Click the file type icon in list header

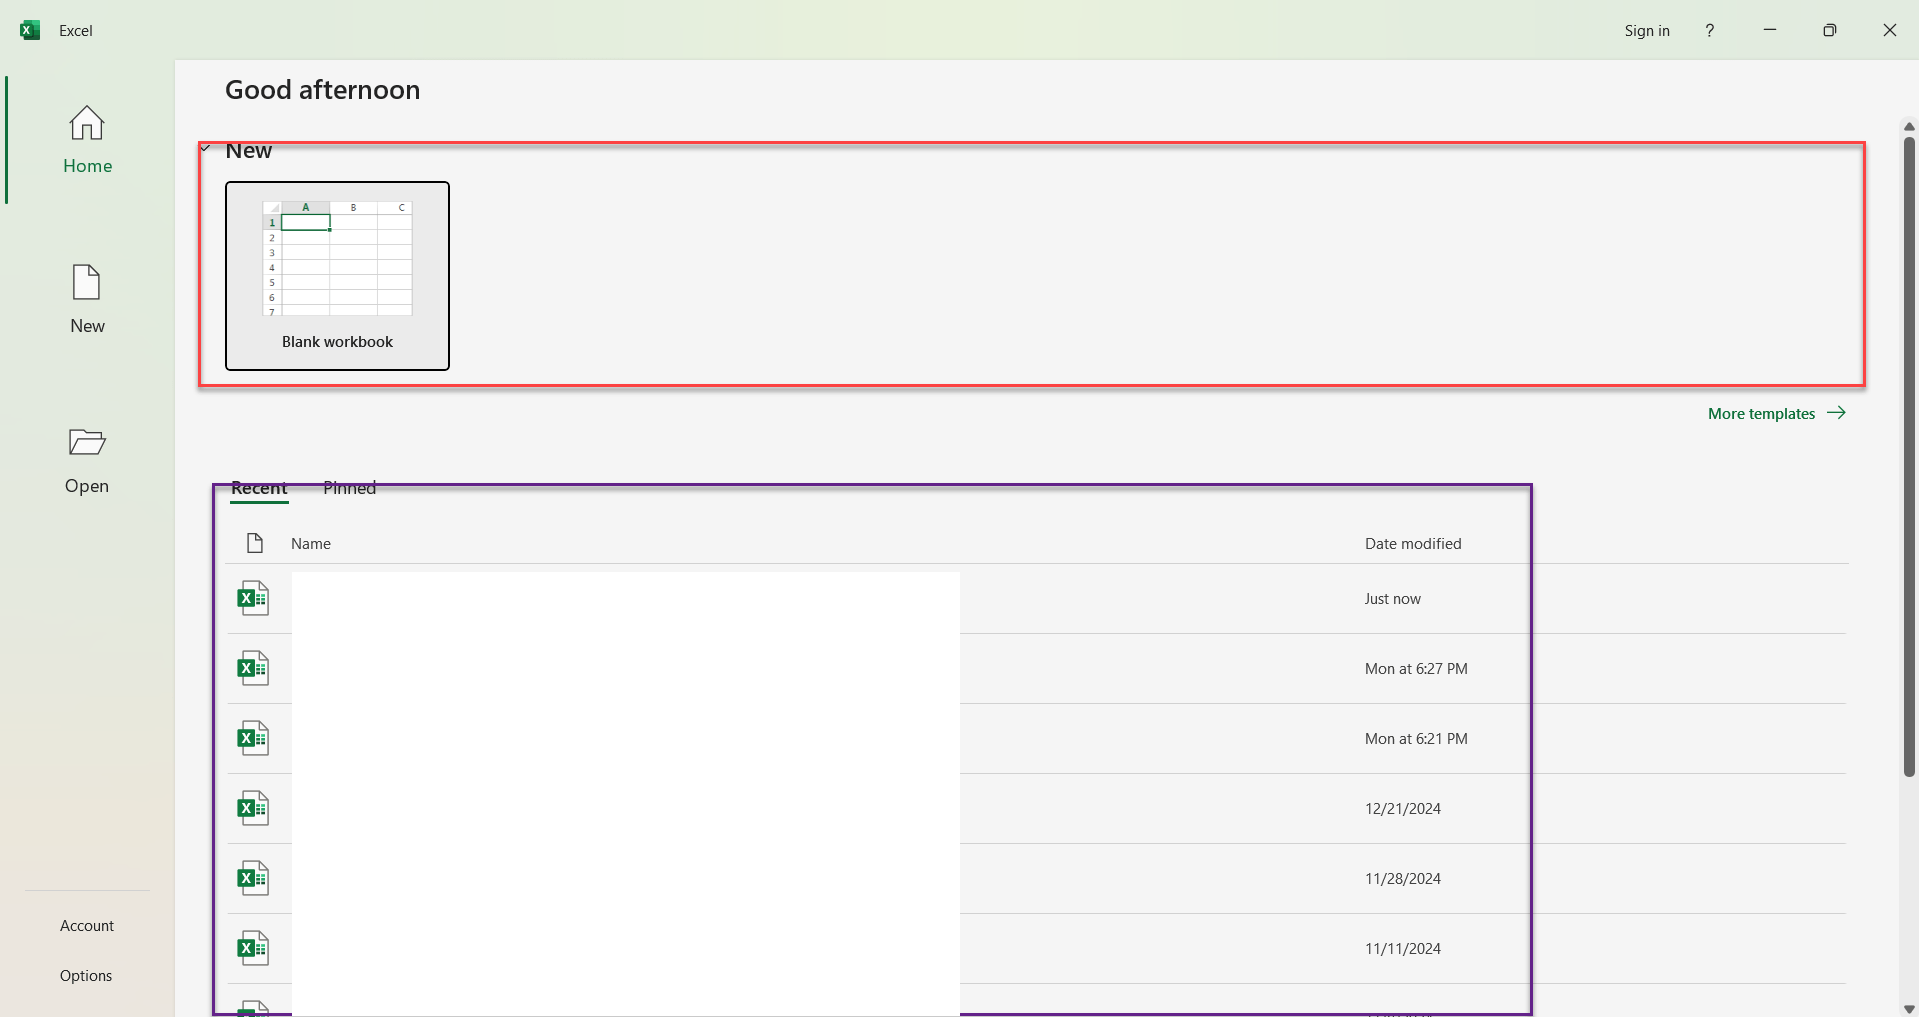point(255,543)
